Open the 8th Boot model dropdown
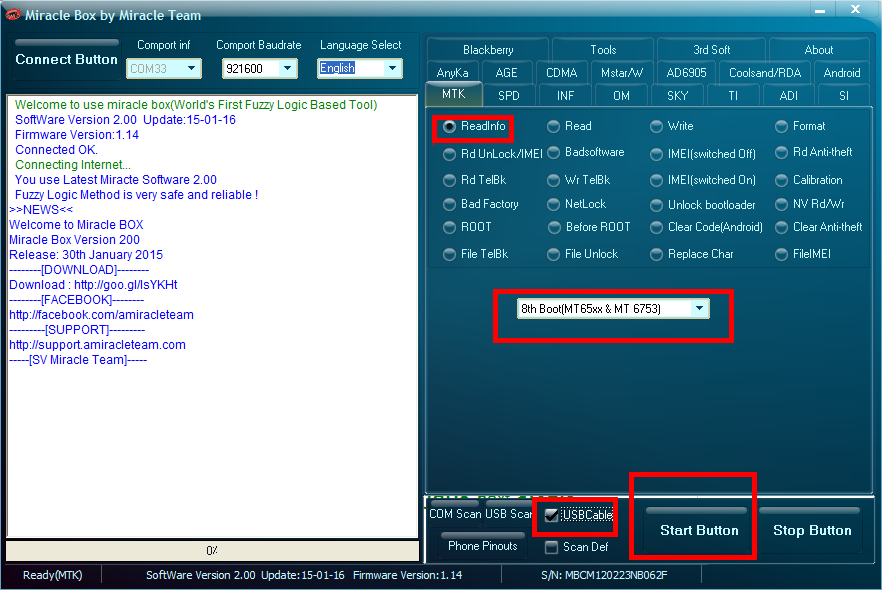882x590 pixels. pyautogui.click(x=613, y=309)
